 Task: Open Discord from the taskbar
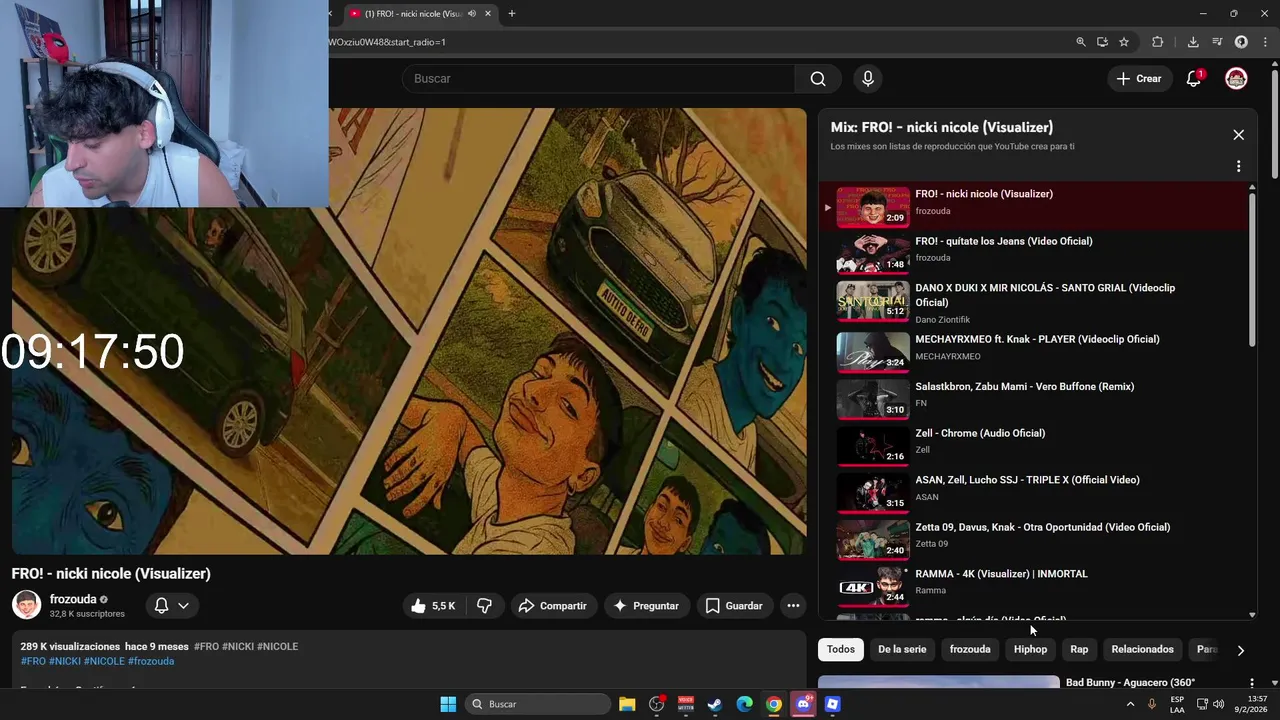pos(803,704)
